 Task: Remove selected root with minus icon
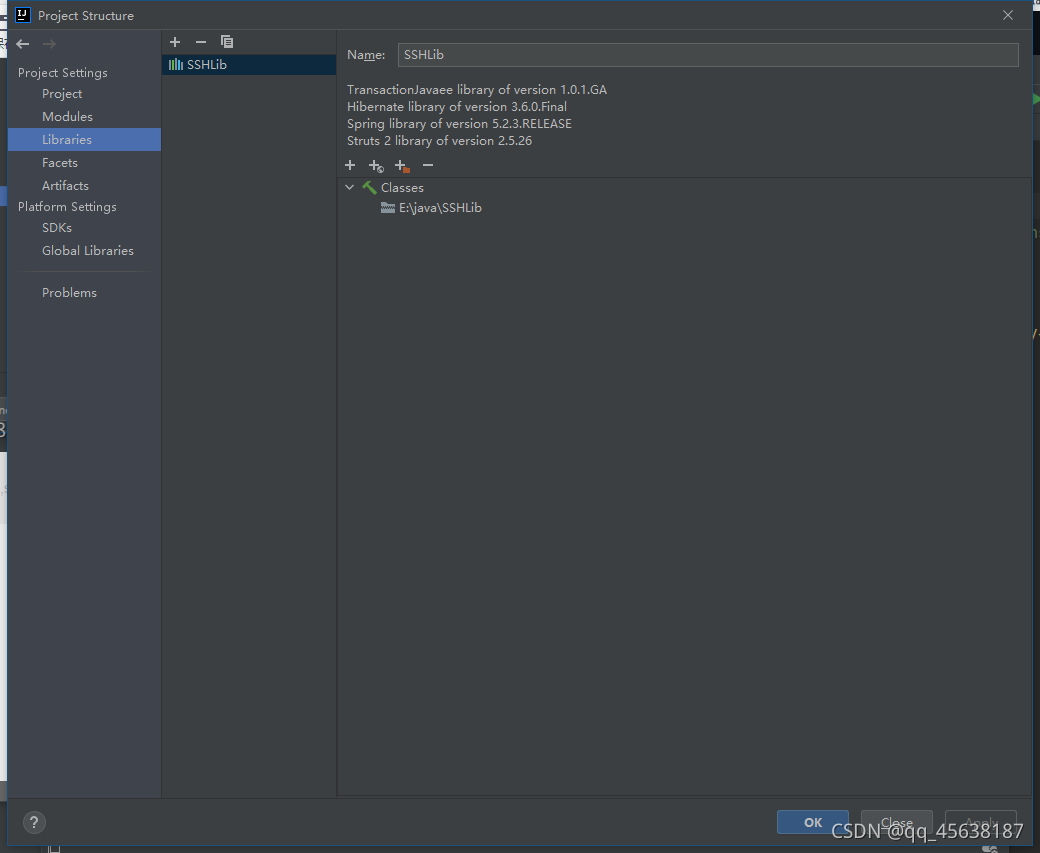(428, 165)
